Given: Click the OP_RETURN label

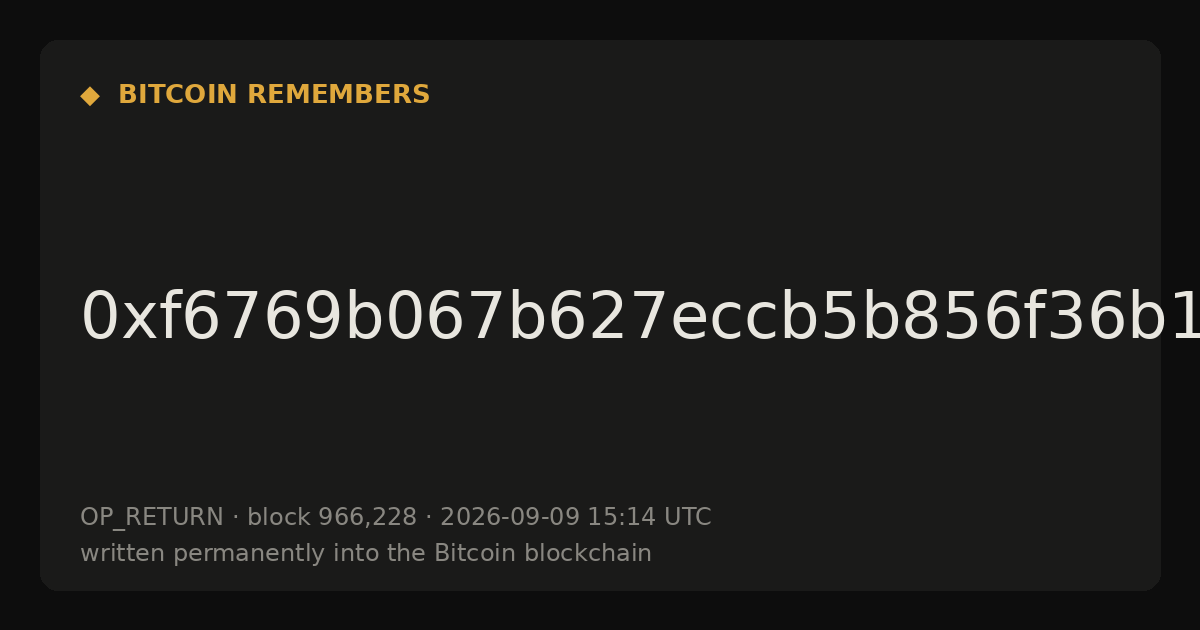Looking at the screenshot, I should 152,517.
